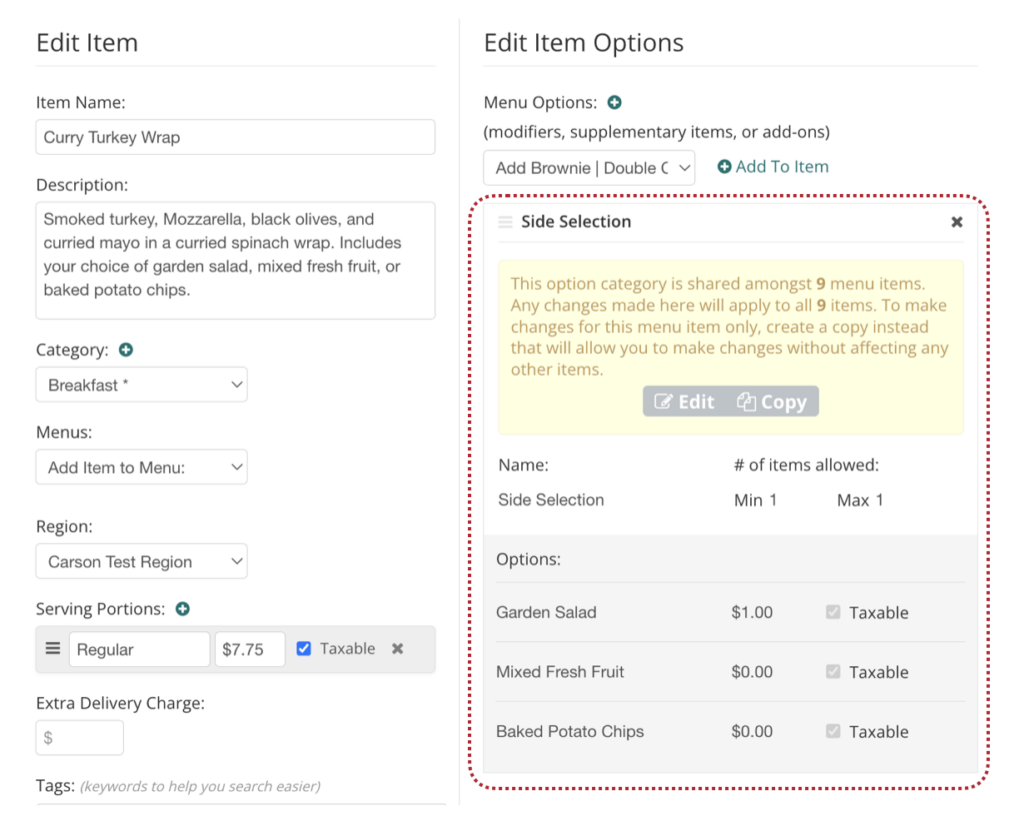Toggle Taxable checkbox for Mixed Fresh Fruit
The width and height of the screenshot is (1024, 826).
pyautogui.click(x=833, y=672)
